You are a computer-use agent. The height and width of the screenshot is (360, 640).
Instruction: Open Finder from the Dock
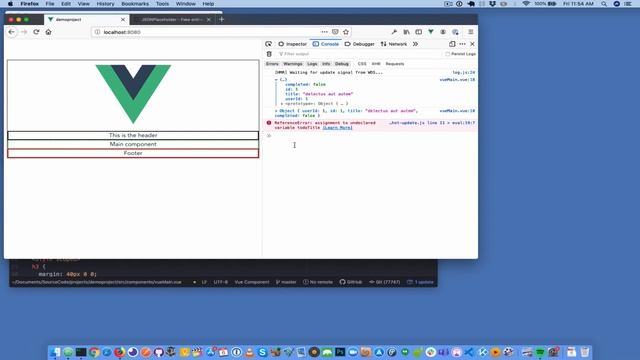point(55,352)
